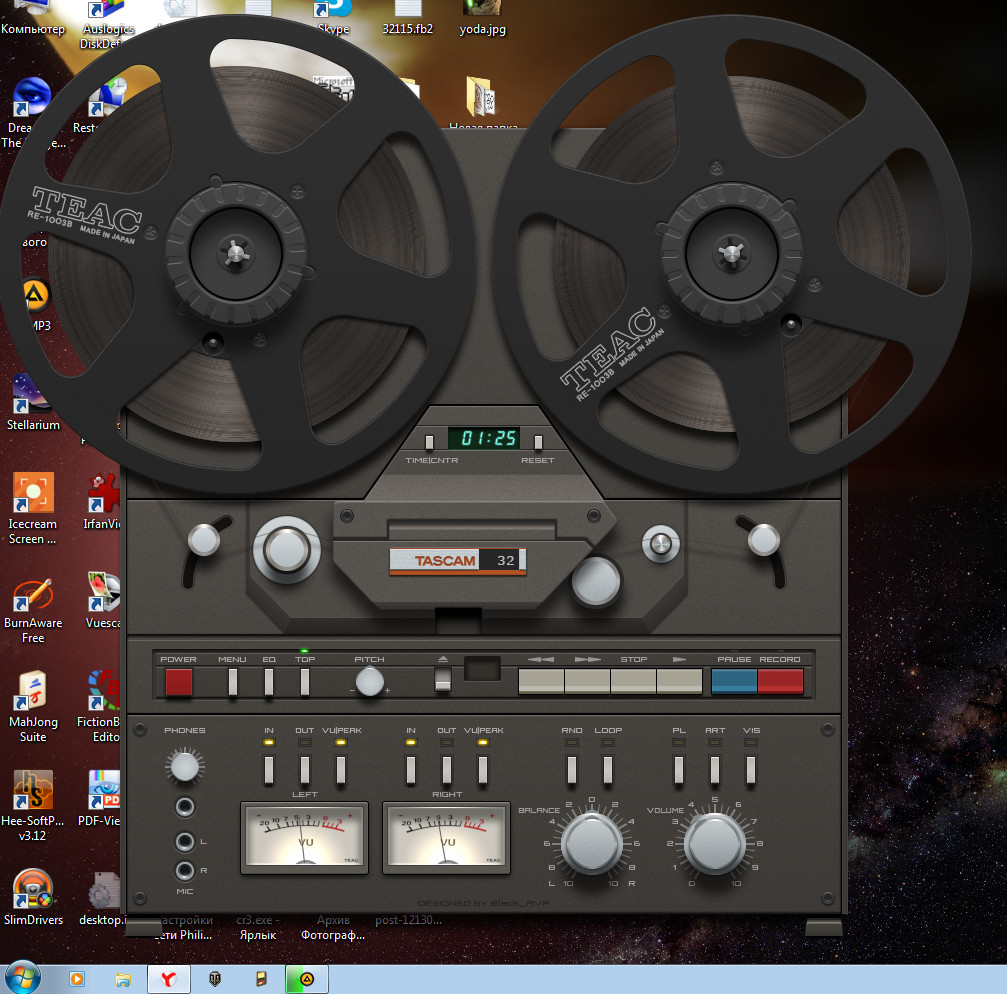Toggle the RIGHT channel IN switch

pyautogui.click(x=411, y=770)
